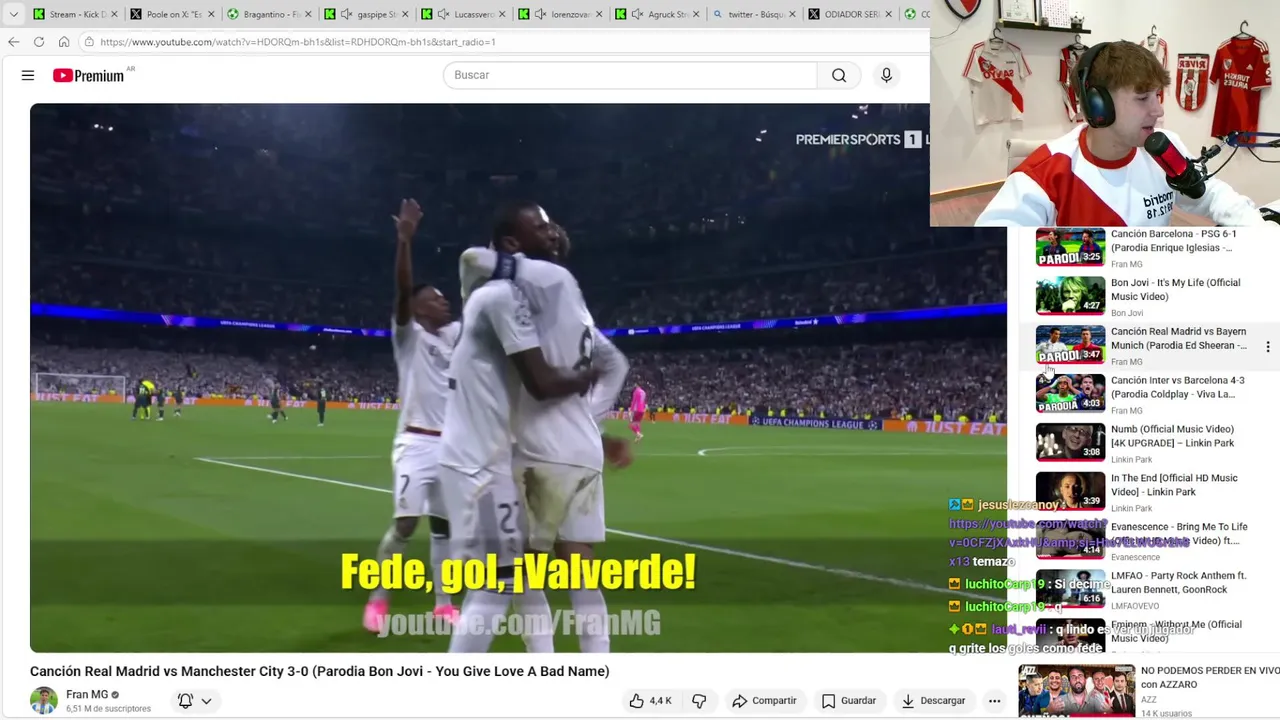Open more actions three-dot menu under video

point(994,701)
